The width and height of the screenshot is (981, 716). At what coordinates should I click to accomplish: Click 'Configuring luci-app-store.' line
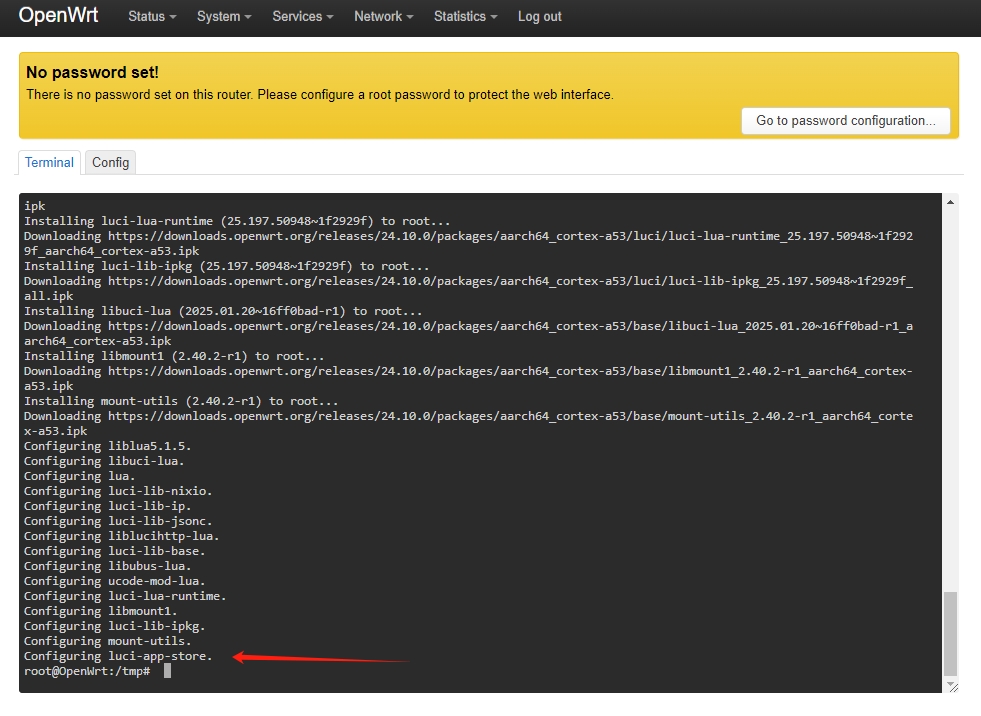pyautogui.click(x=118, y=656)
